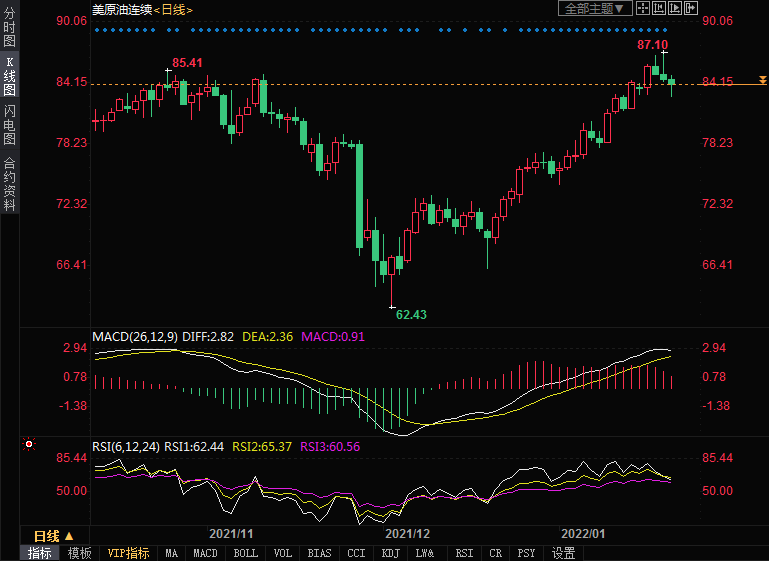The image size is (769, 561).
Task: Click the 设置 button in indicator bar
Action: [563, 553]
